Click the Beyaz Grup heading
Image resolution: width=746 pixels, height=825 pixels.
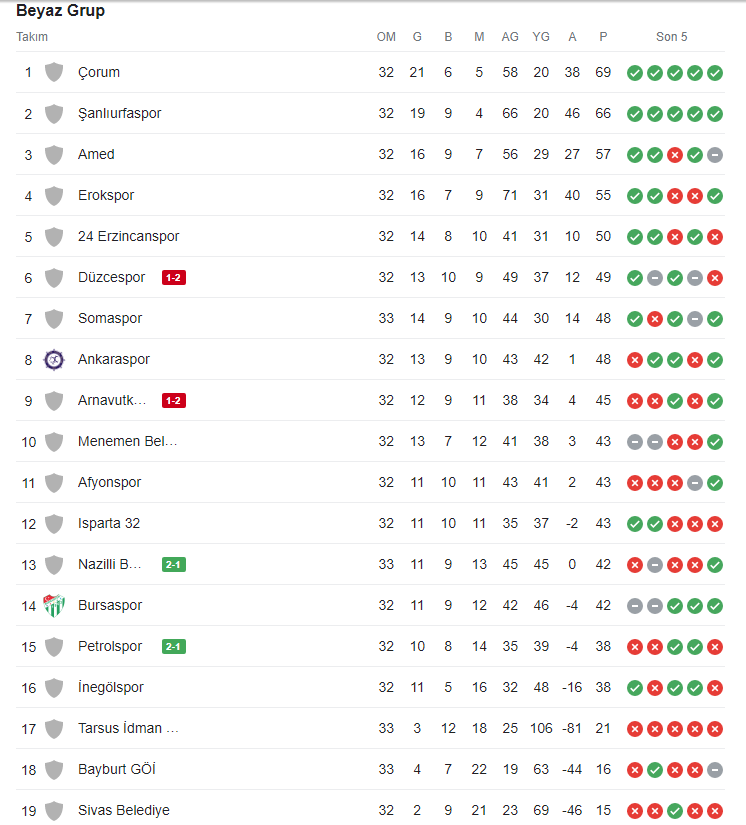coord(61,12)
